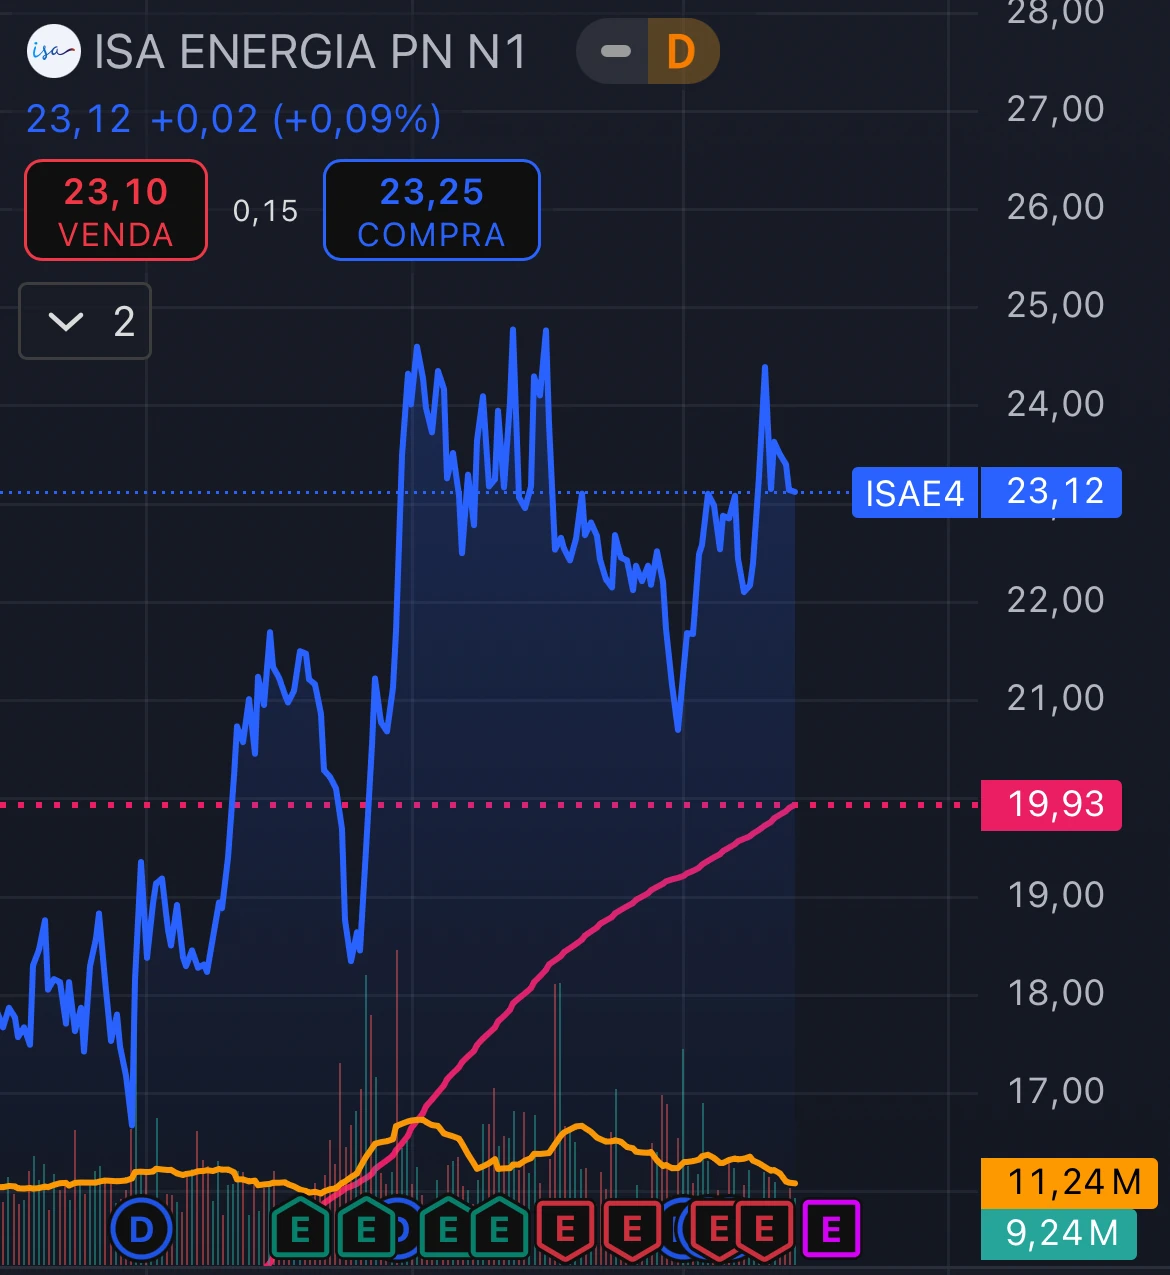This screenshot has width=1170, height=1275.
Task: Click the ISAE4 price label on axis
Action: (x=914, y=493)
